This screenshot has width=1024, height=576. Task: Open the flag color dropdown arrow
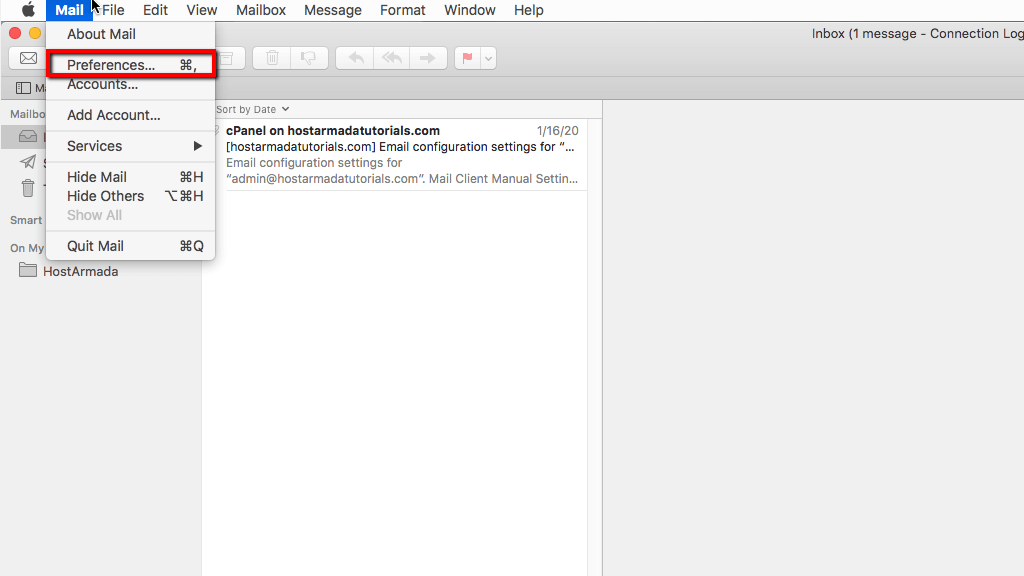point(488,58)
